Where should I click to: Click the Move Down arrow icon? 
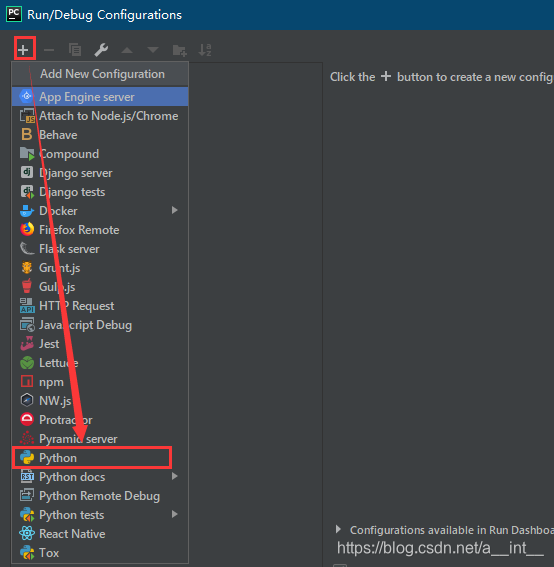point(153,50)
